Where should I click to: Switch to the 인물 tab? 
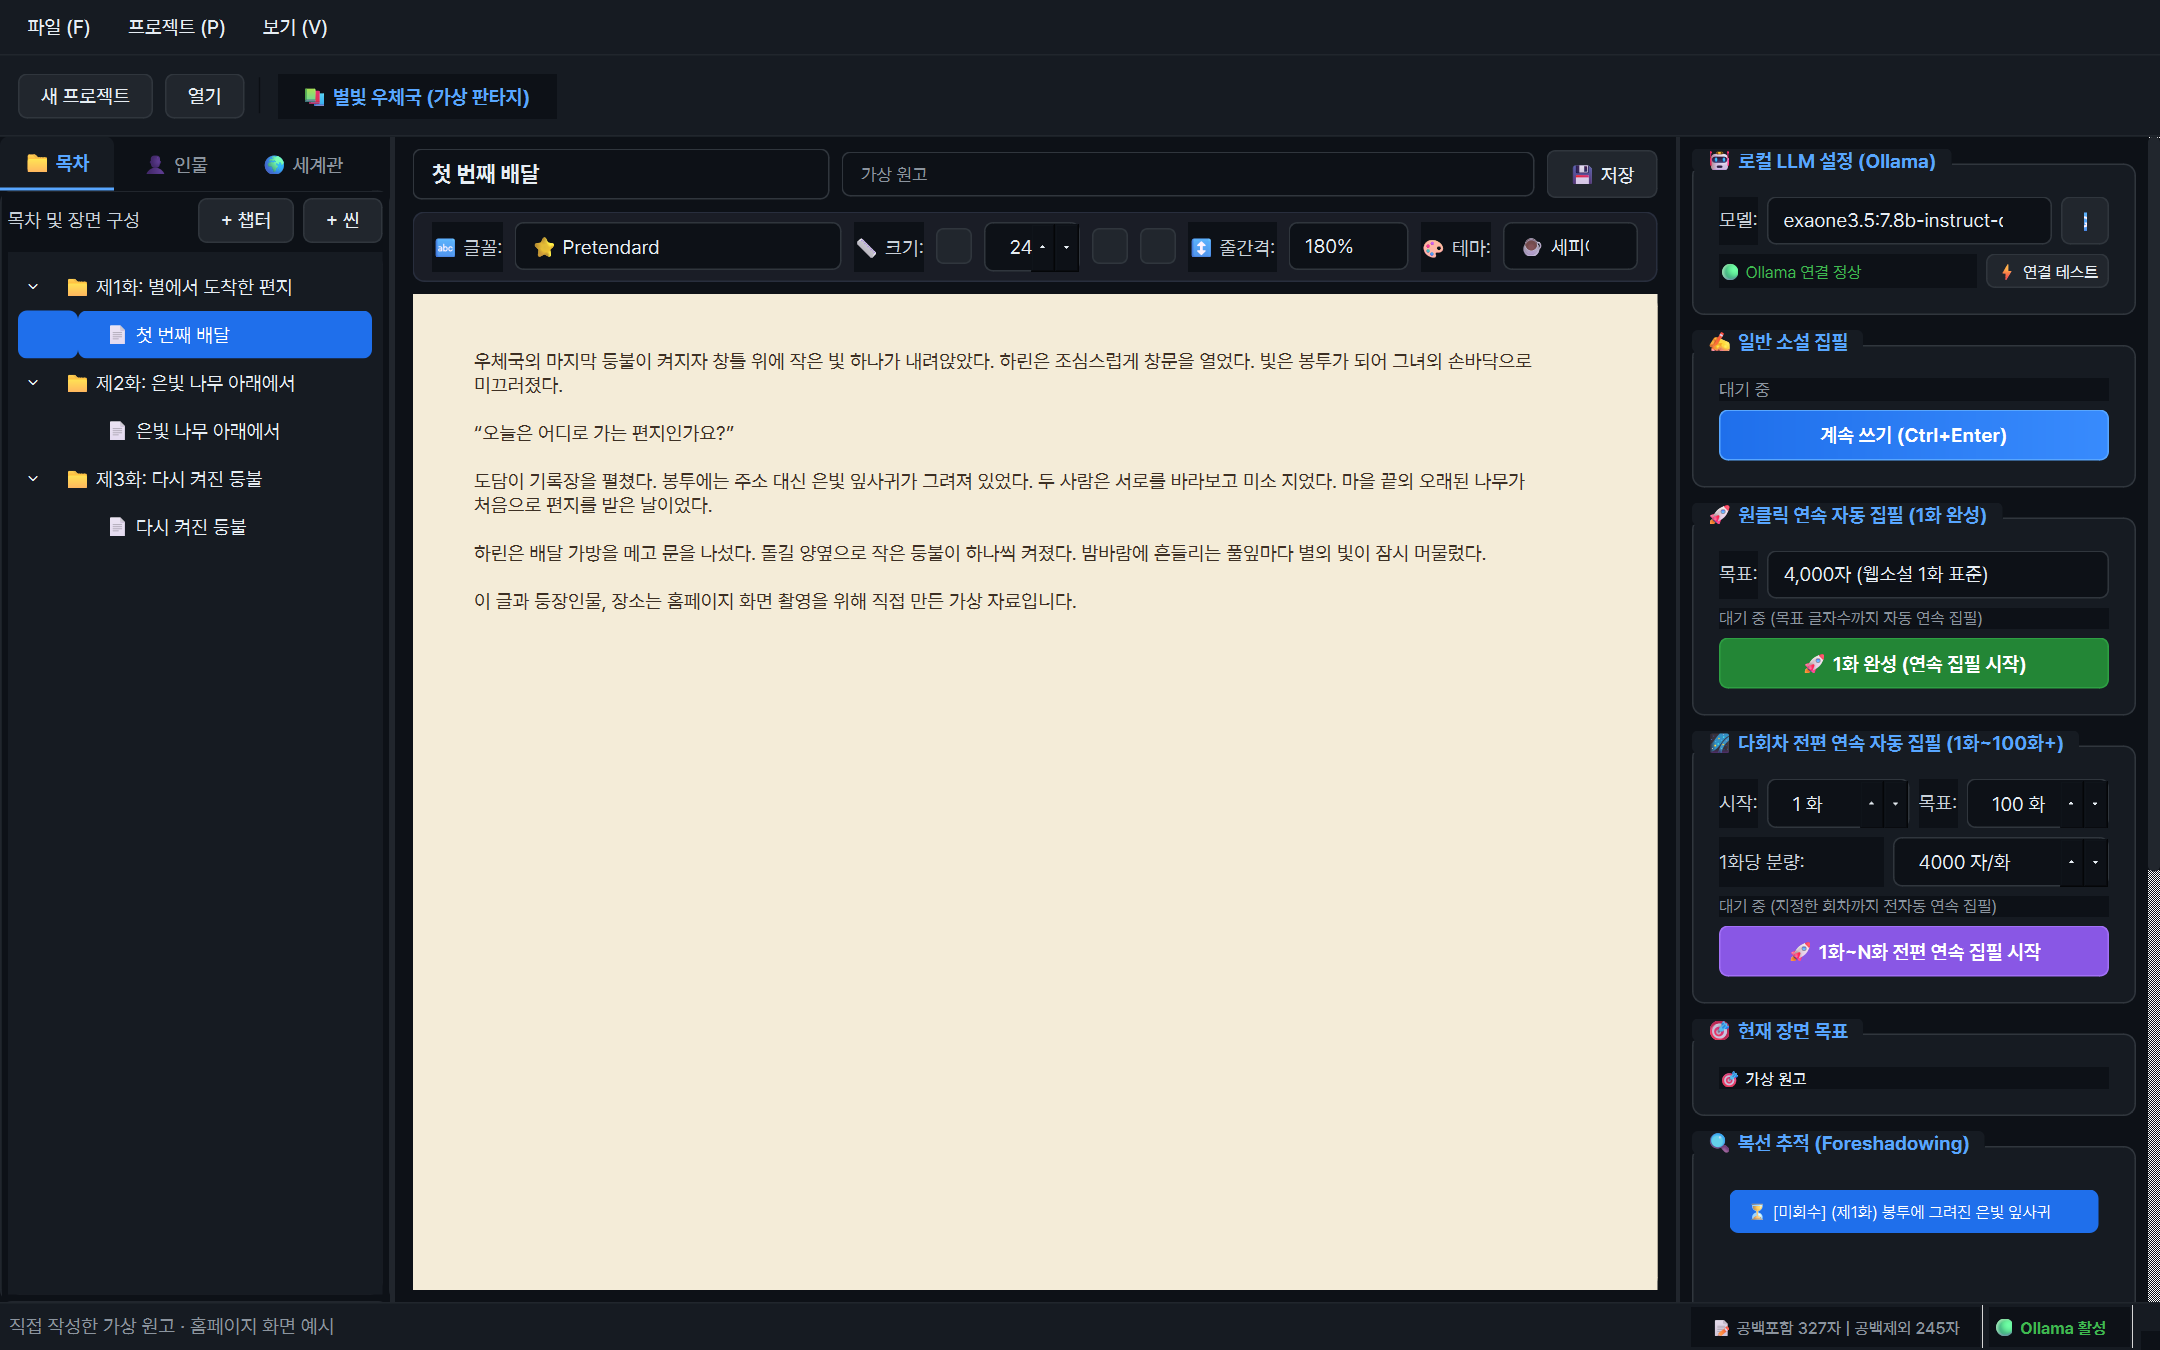point(177,165)
